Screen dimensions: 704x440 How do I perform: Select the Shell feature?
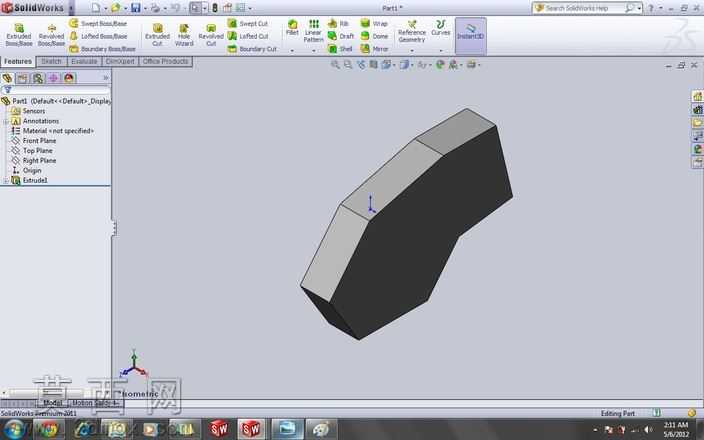coord(340,48)
